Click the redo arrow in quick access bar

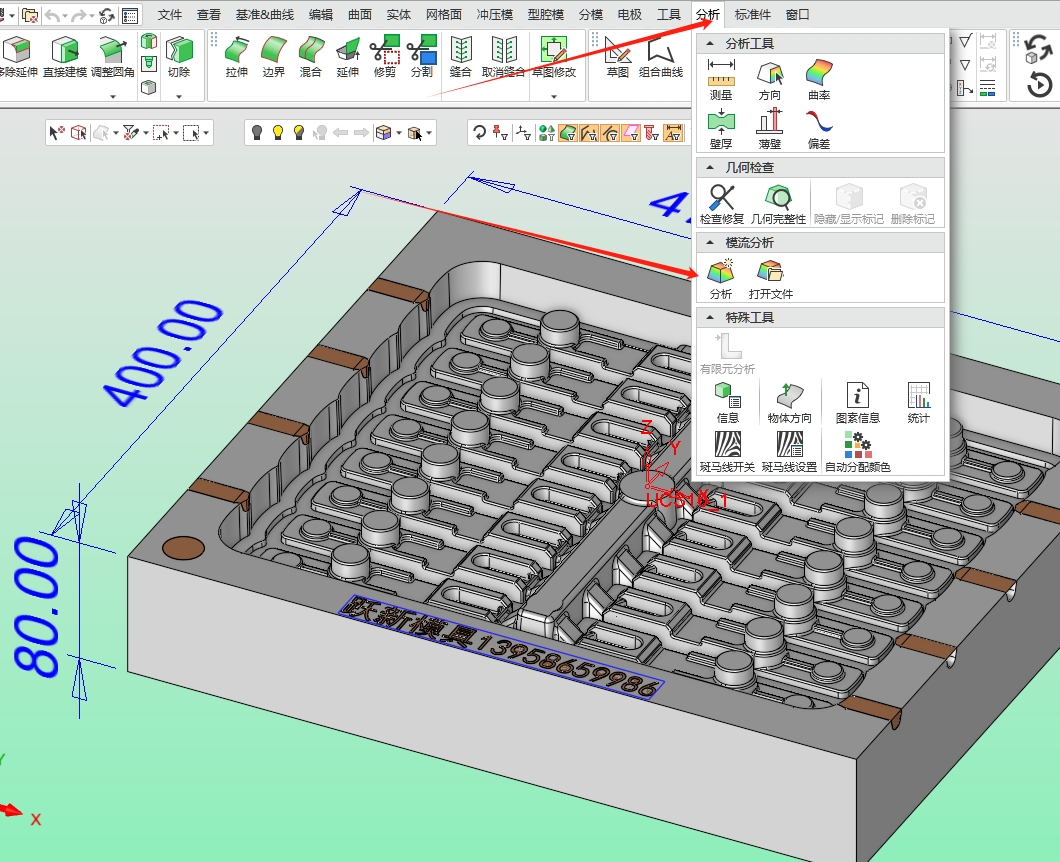tap(80, 16)
